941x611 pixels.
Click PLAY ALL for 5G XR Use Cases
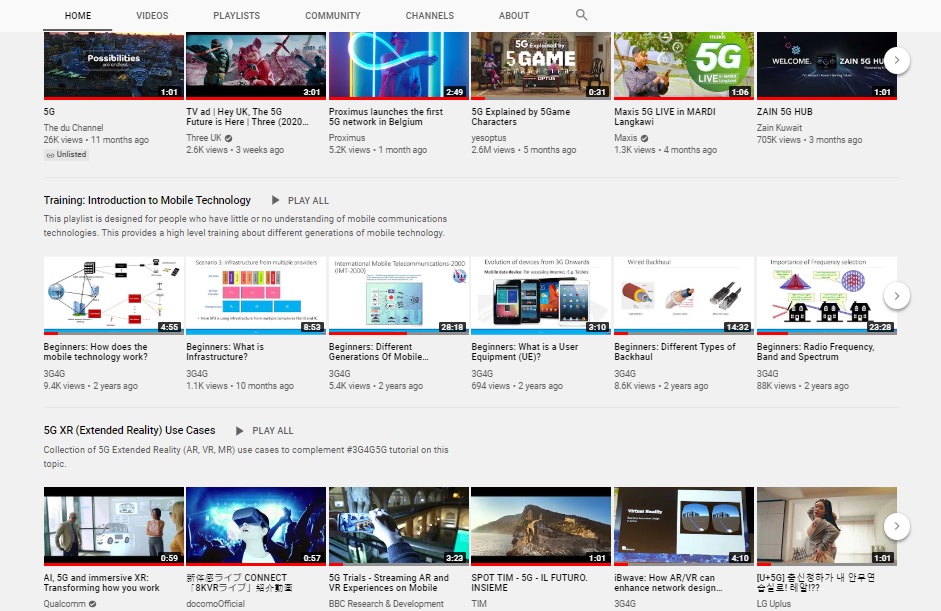(272, 431)
